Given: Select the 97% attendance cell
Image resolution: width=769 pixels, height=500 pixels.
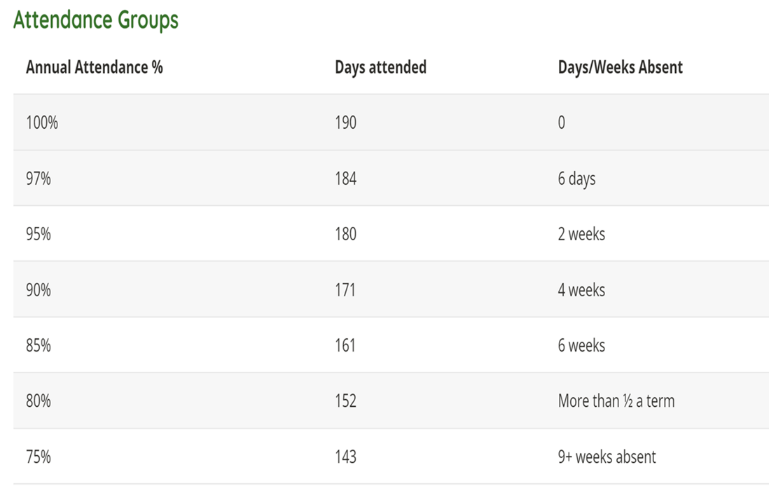Looking at the screenshot, I should point(38,178).
